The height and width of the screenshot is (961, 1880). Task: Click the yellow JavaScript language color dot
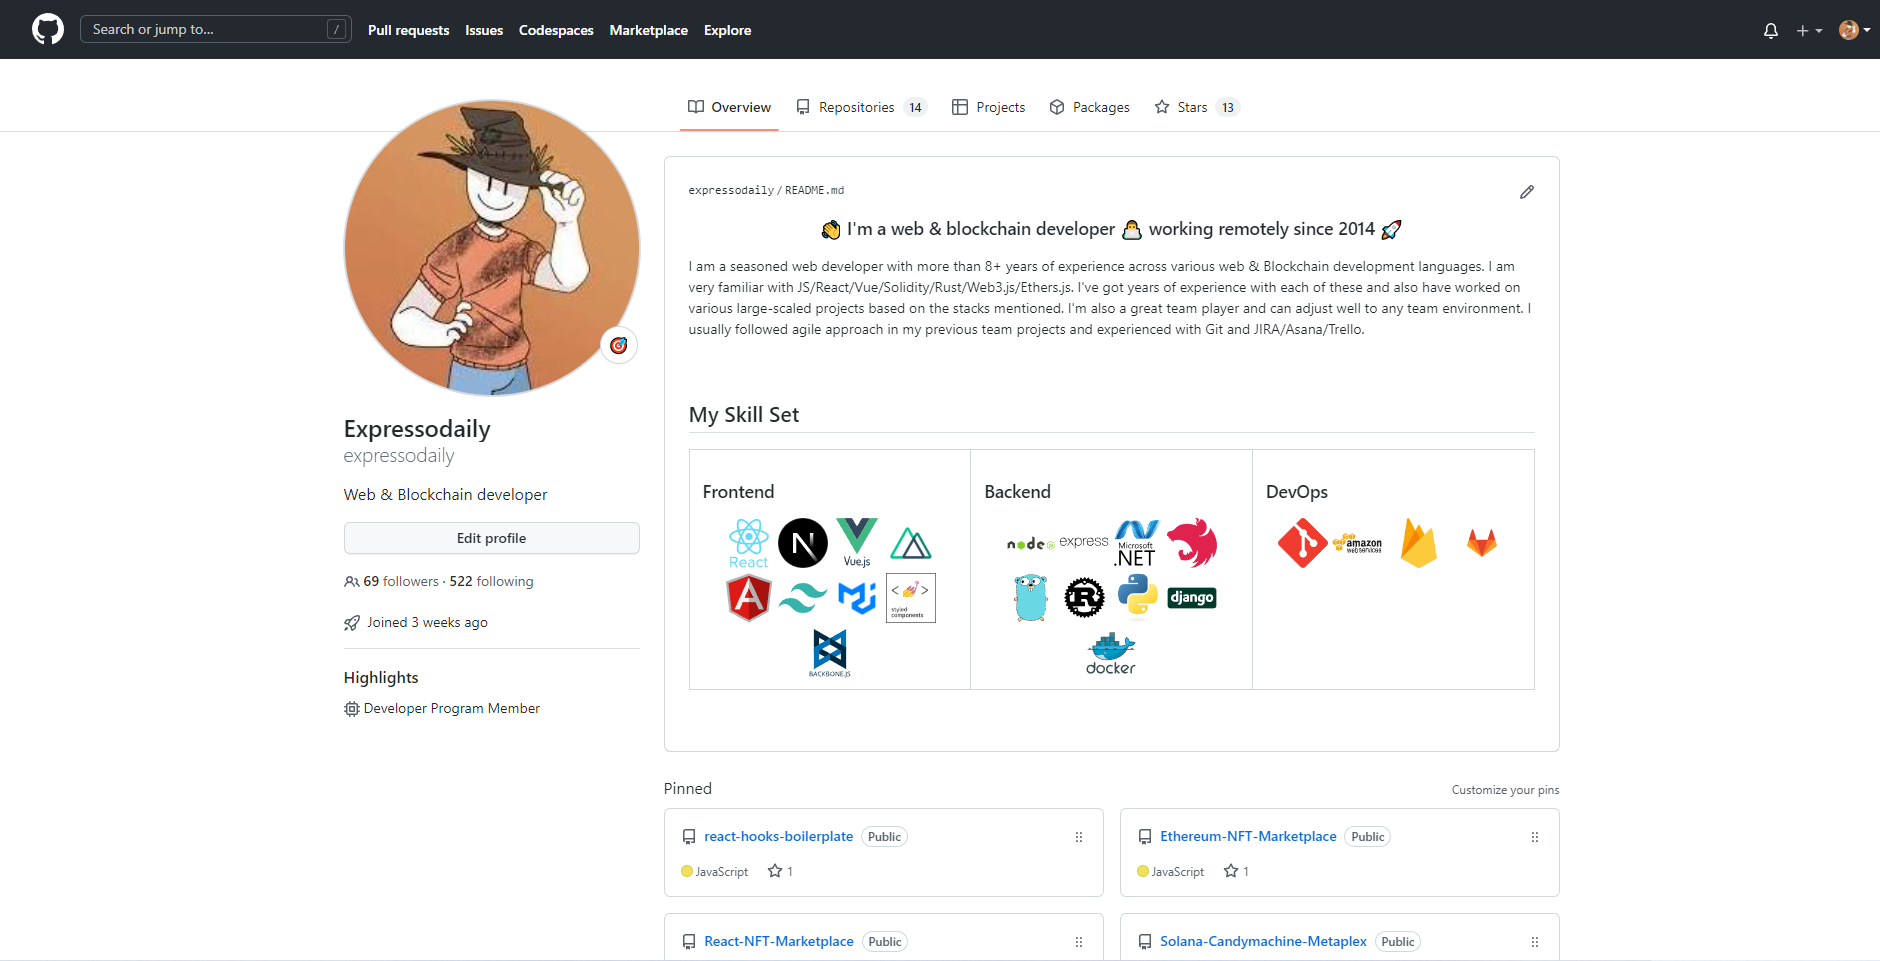(x=687, y=871)
